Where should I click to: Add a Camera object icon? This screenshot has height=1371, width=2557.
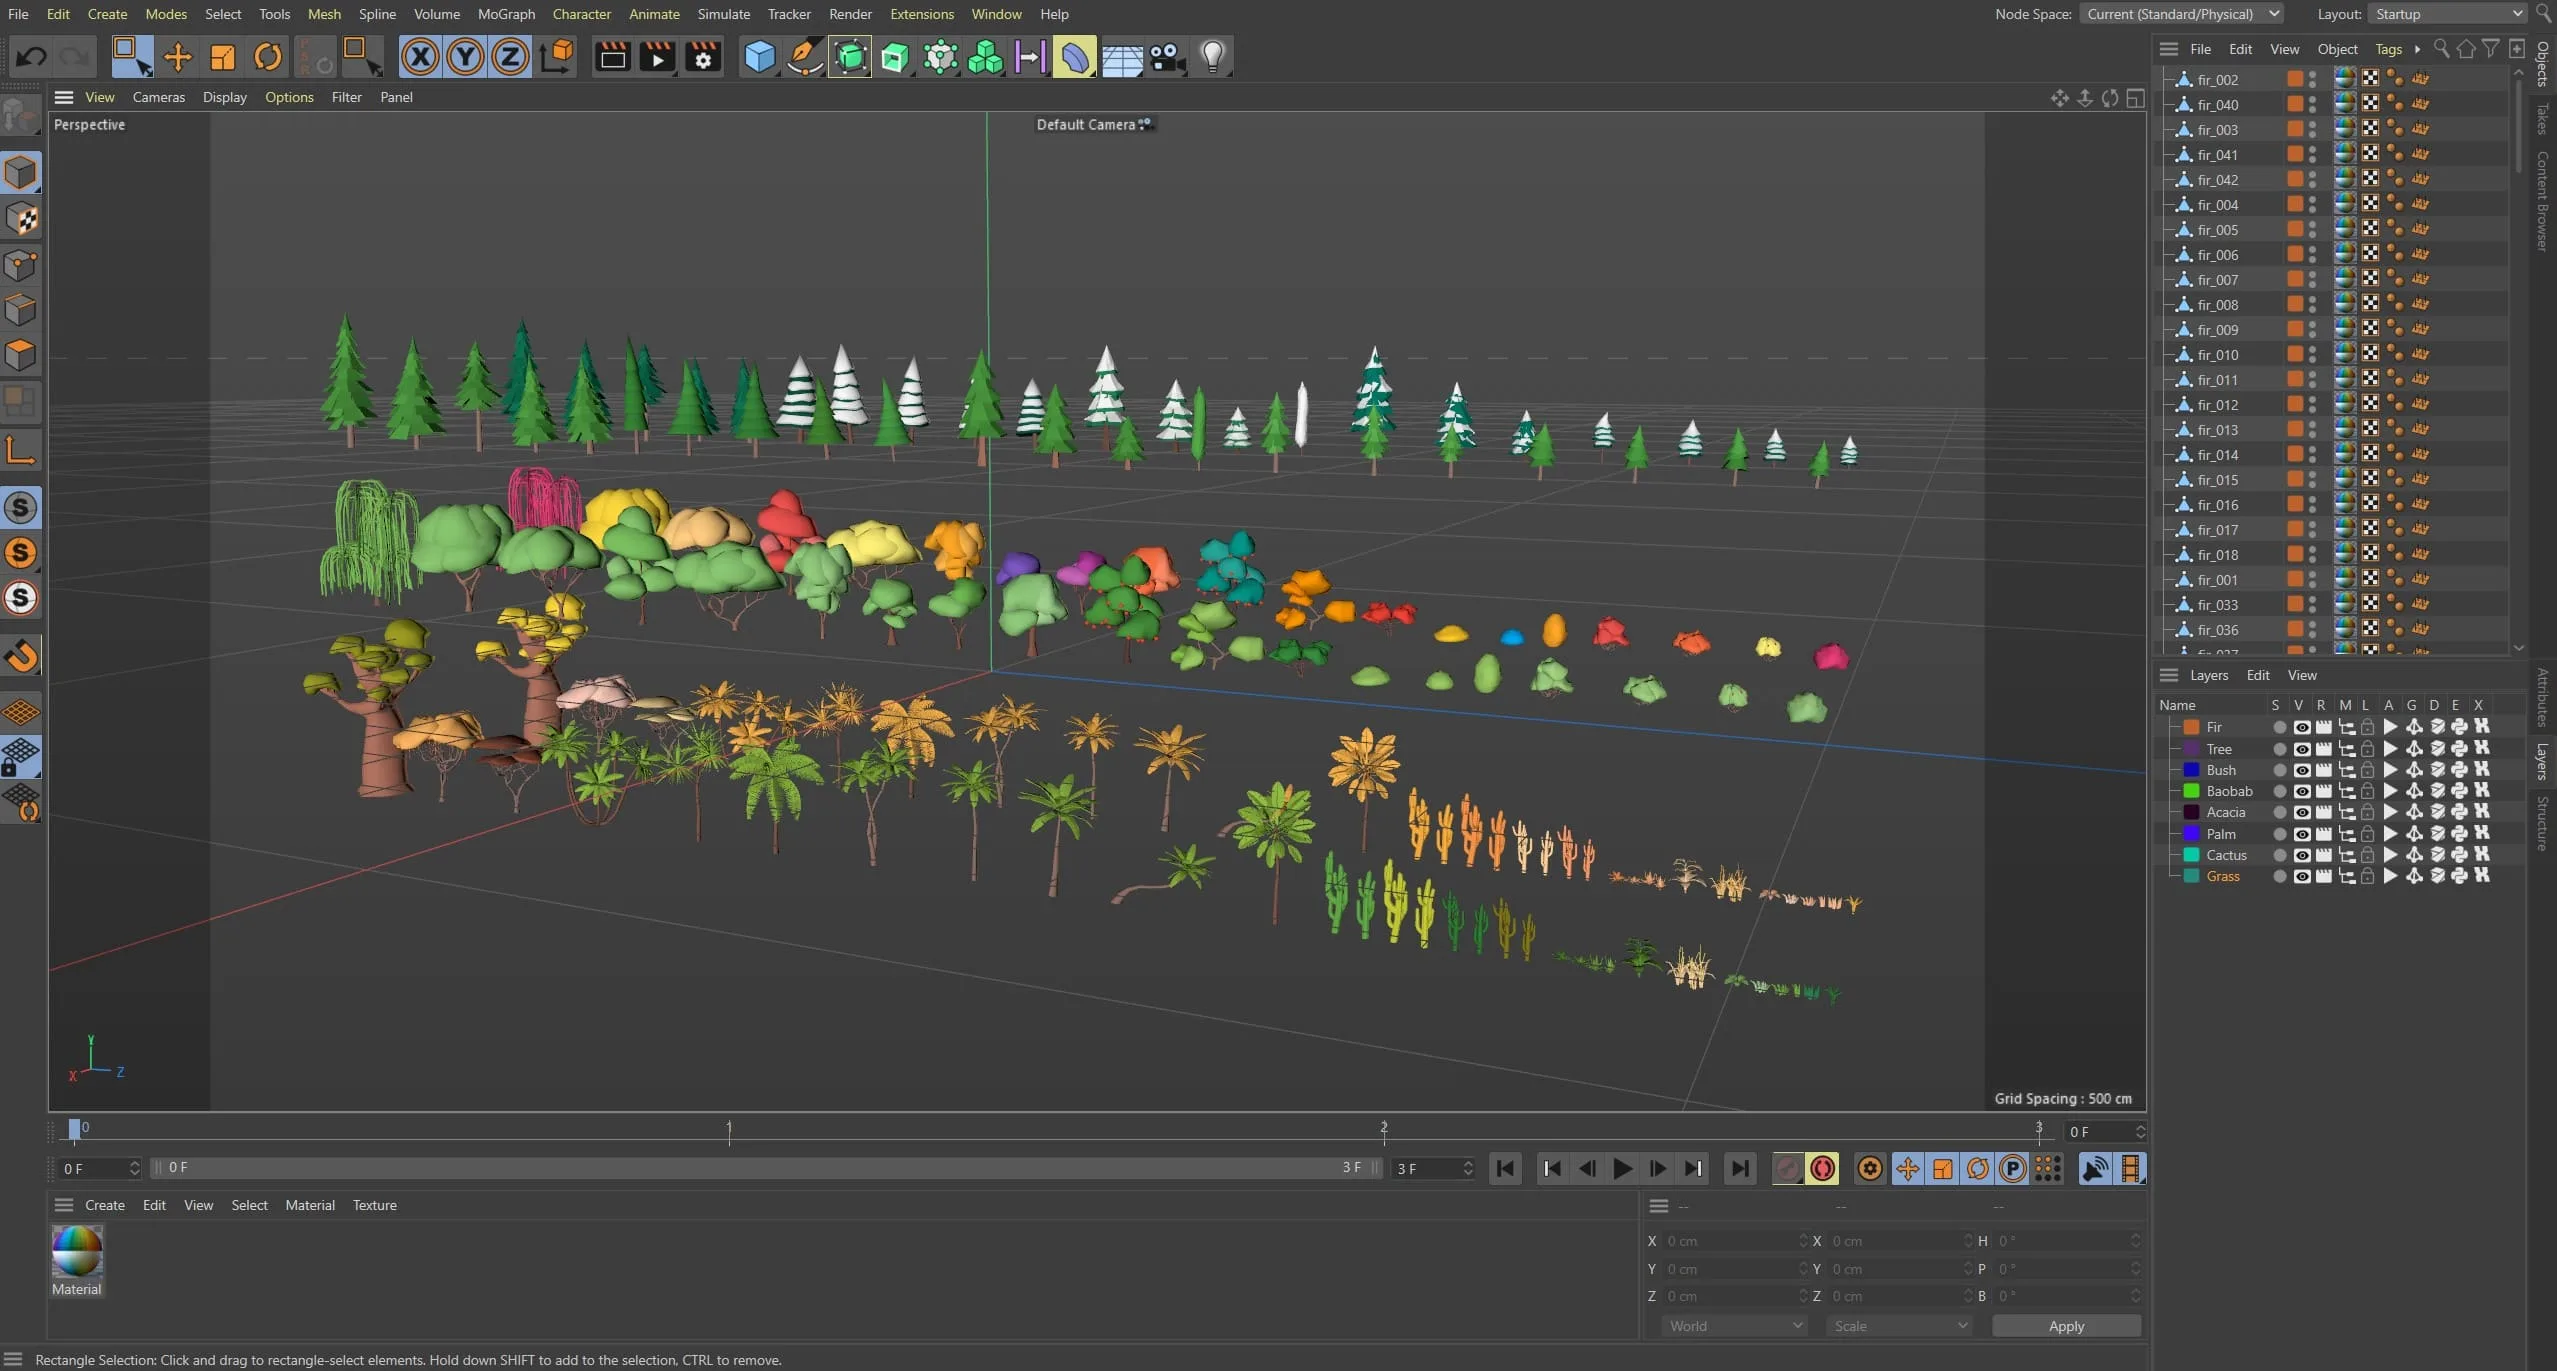click(1167, 56)
